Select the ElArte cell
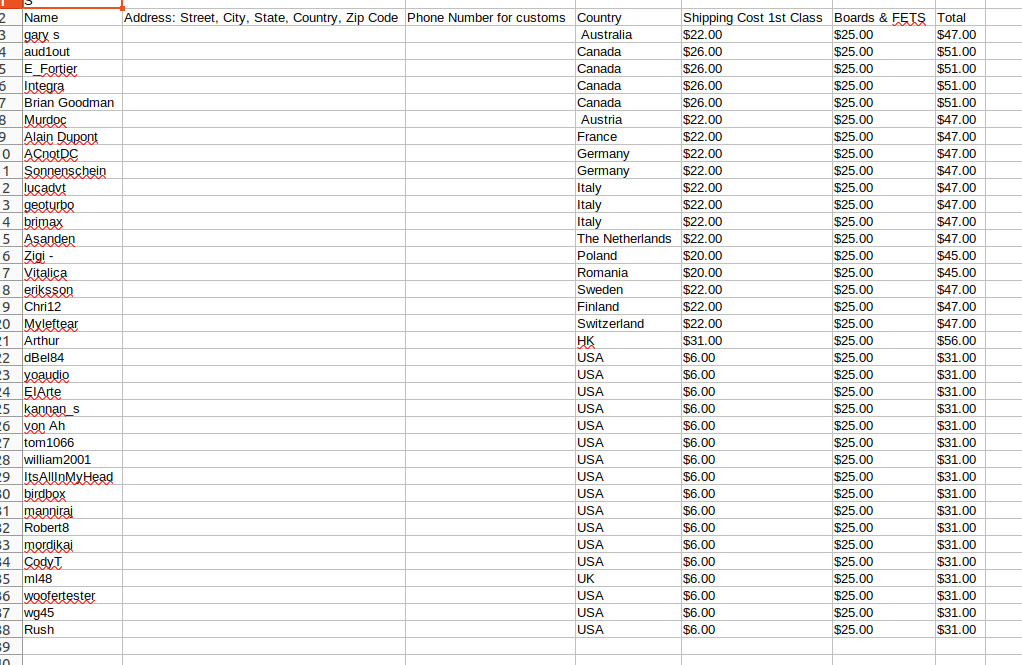The width and height of the screenshot is (1022, 665). coord(72,391)
